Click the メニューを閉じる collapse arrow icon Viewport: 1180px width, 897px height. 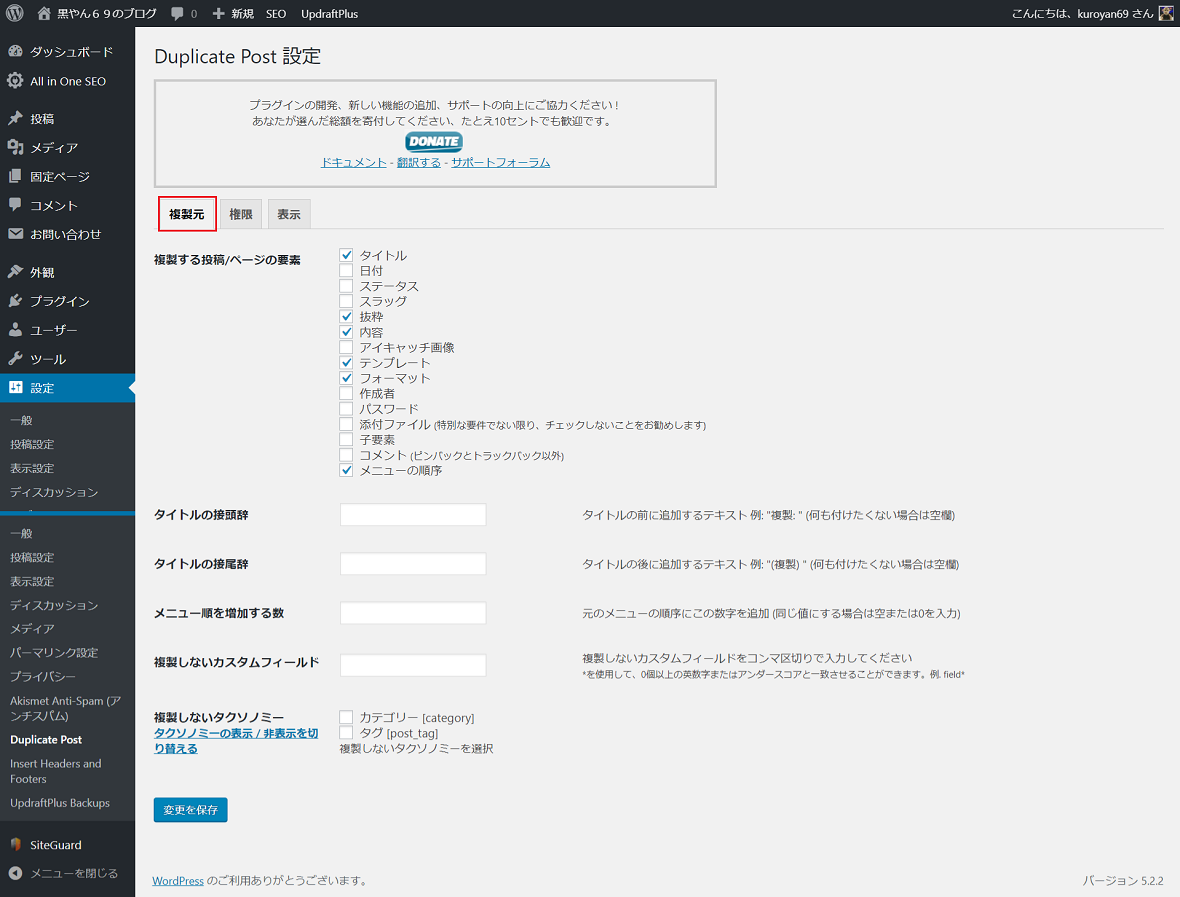click(15, 873)
